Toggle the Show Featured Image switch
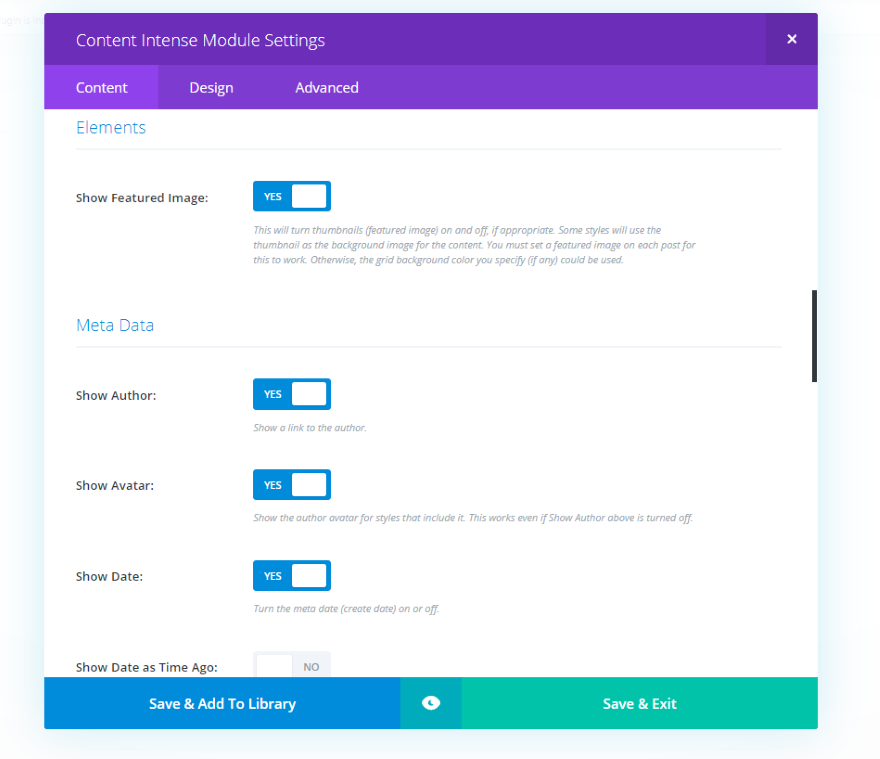 (x=292, y=196)
